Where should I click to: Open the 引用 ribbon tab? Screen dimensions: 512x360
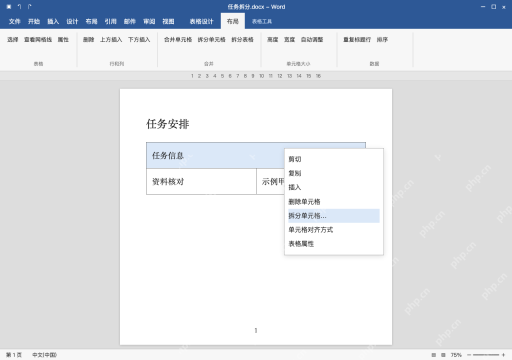[111, 21]
